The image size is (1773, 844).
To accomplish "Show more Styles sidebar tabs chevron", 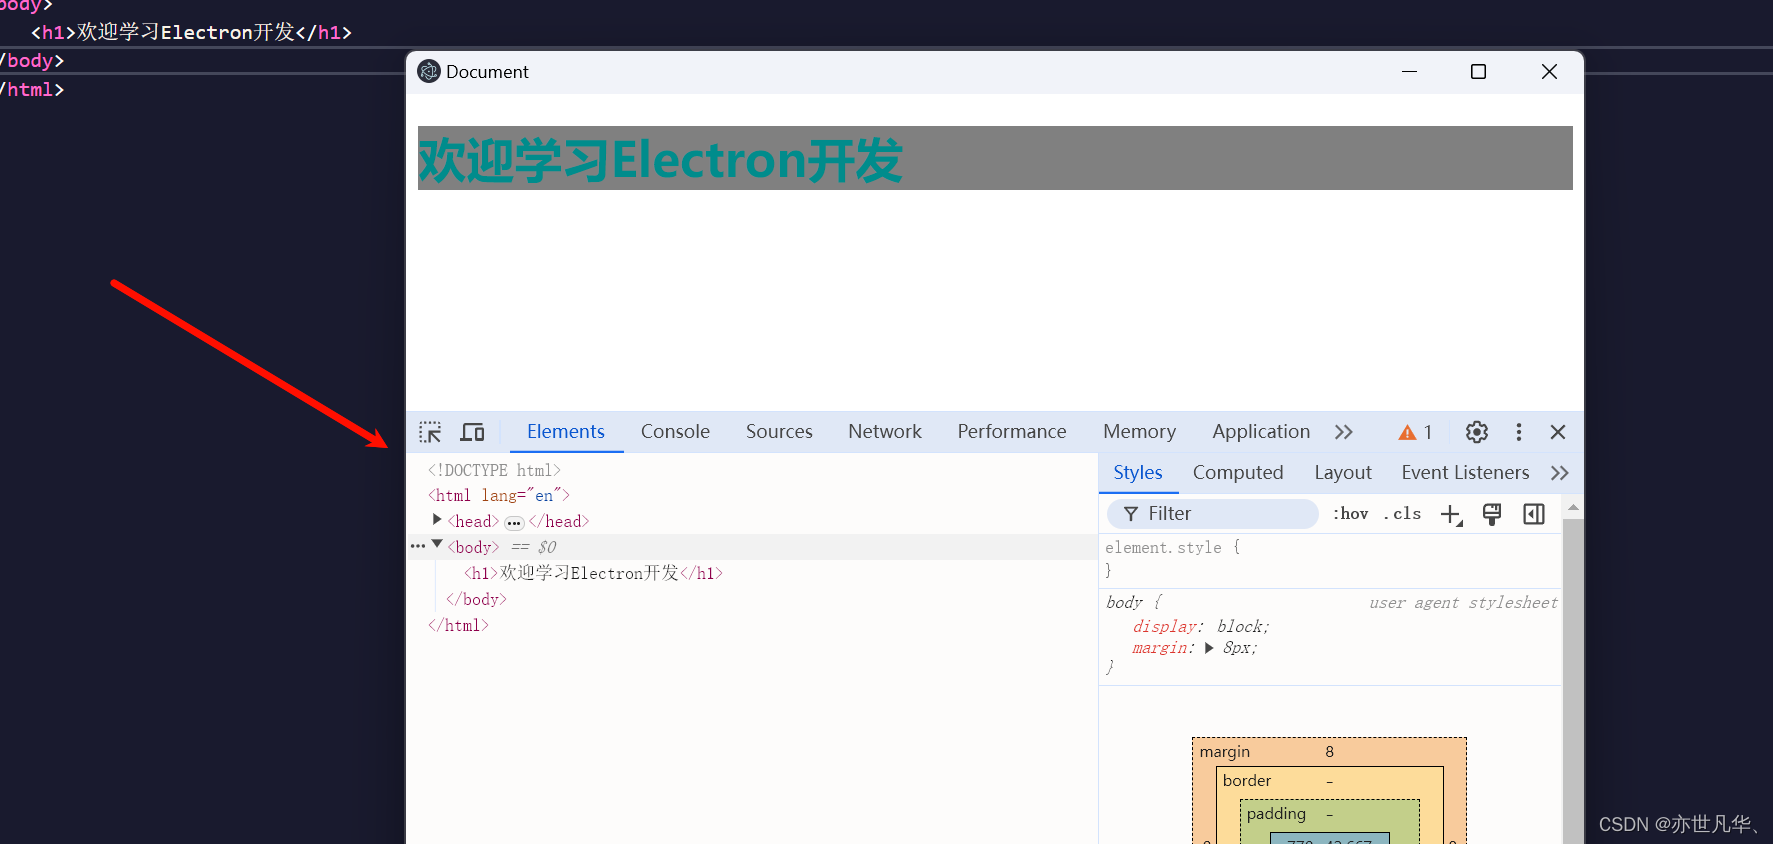I will click(1559, 473).
